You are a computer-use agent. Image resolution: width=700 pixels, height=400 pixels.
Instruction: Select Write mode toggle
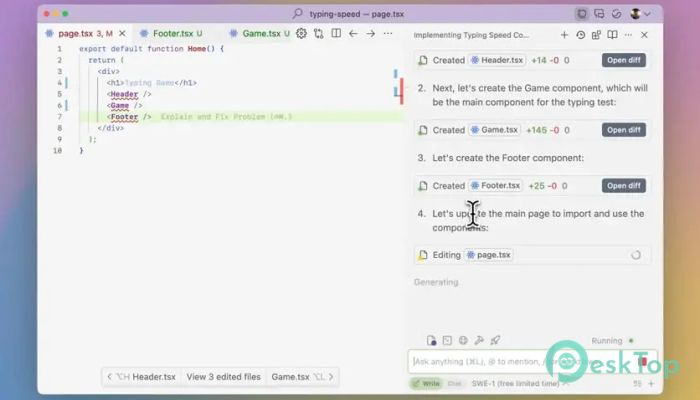(426, 383)
